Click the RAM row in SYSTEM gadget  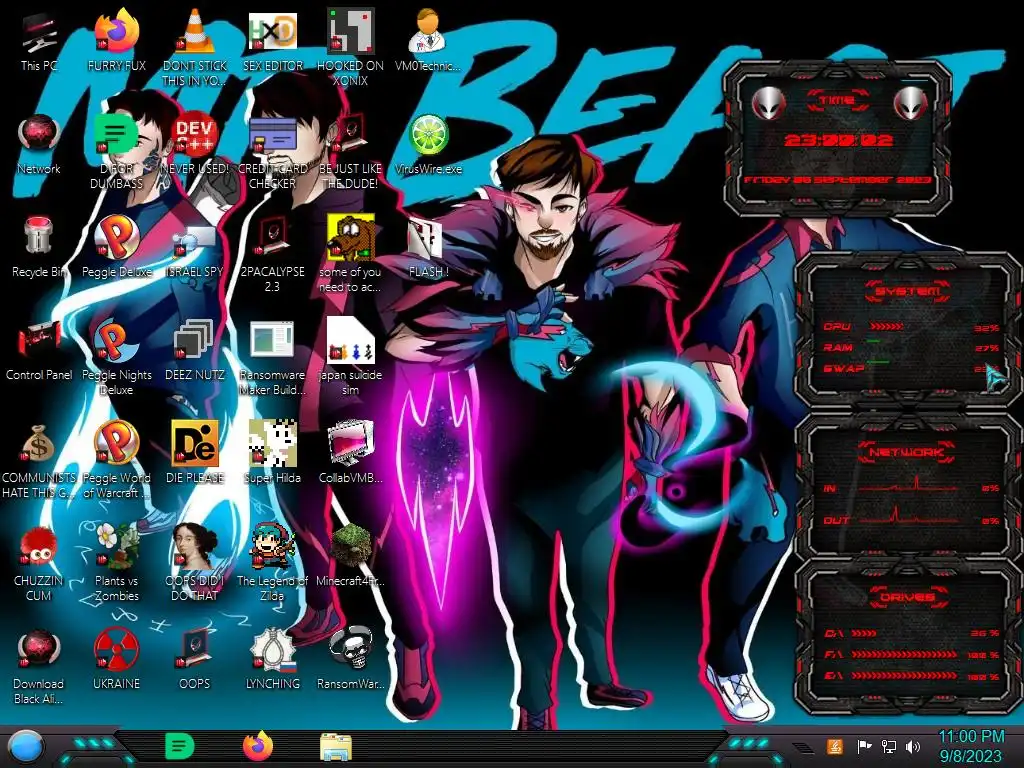tap(912, 347)
